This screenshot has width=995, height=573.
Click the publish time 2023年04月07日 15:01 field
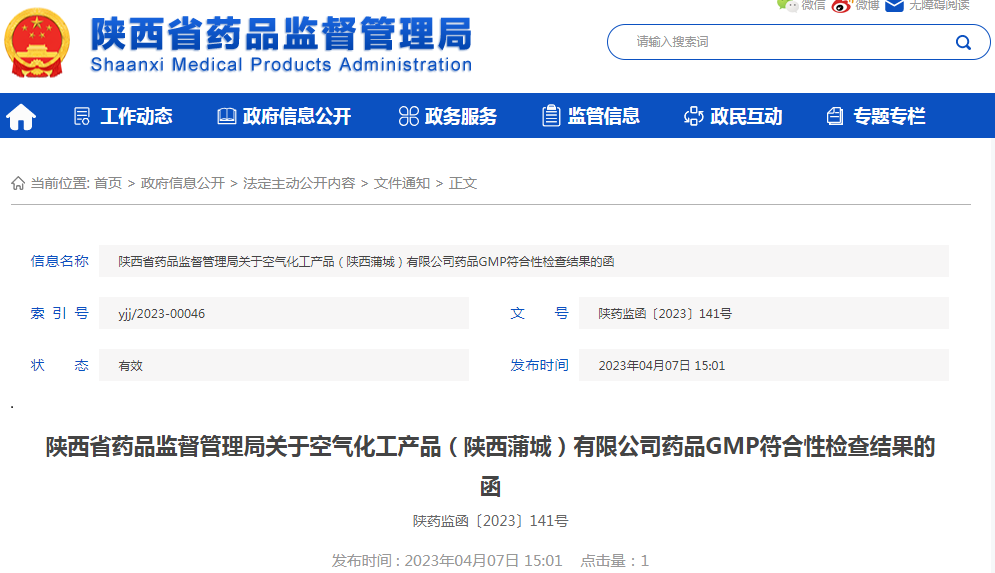coord(763,365)
